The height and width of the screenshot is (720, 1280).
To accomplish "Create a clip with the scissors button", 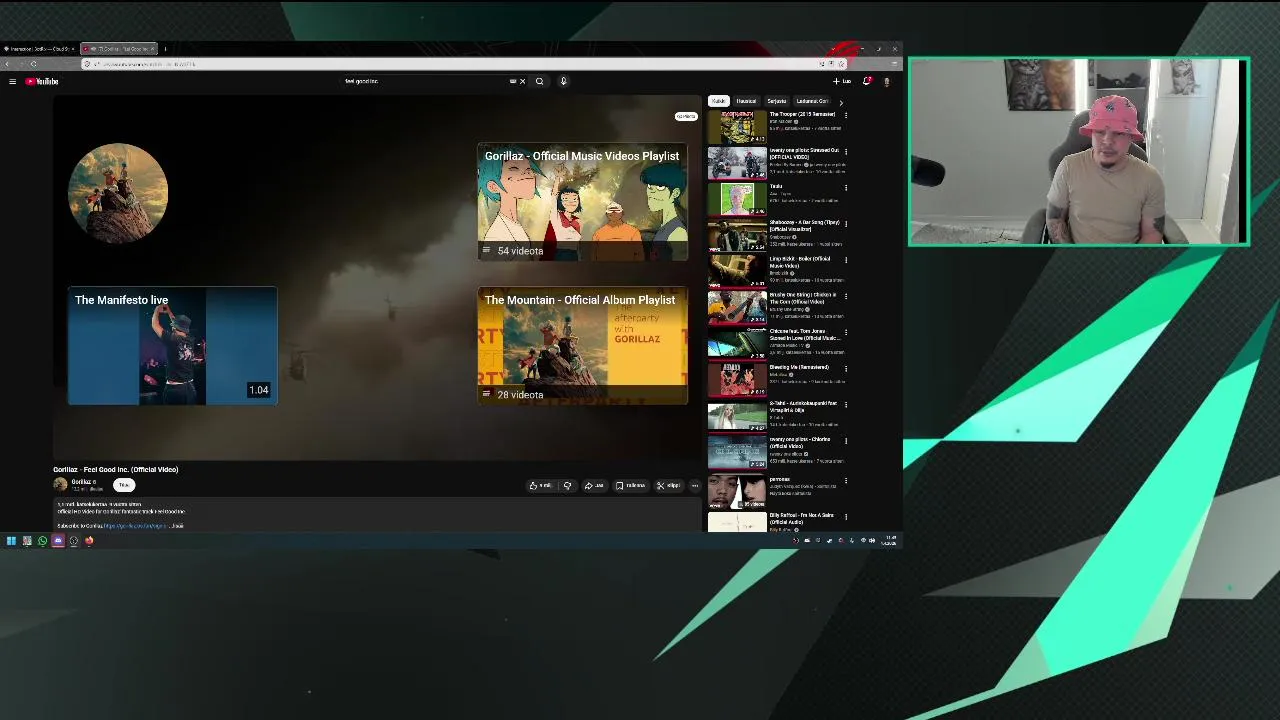I will pos(668,486).
